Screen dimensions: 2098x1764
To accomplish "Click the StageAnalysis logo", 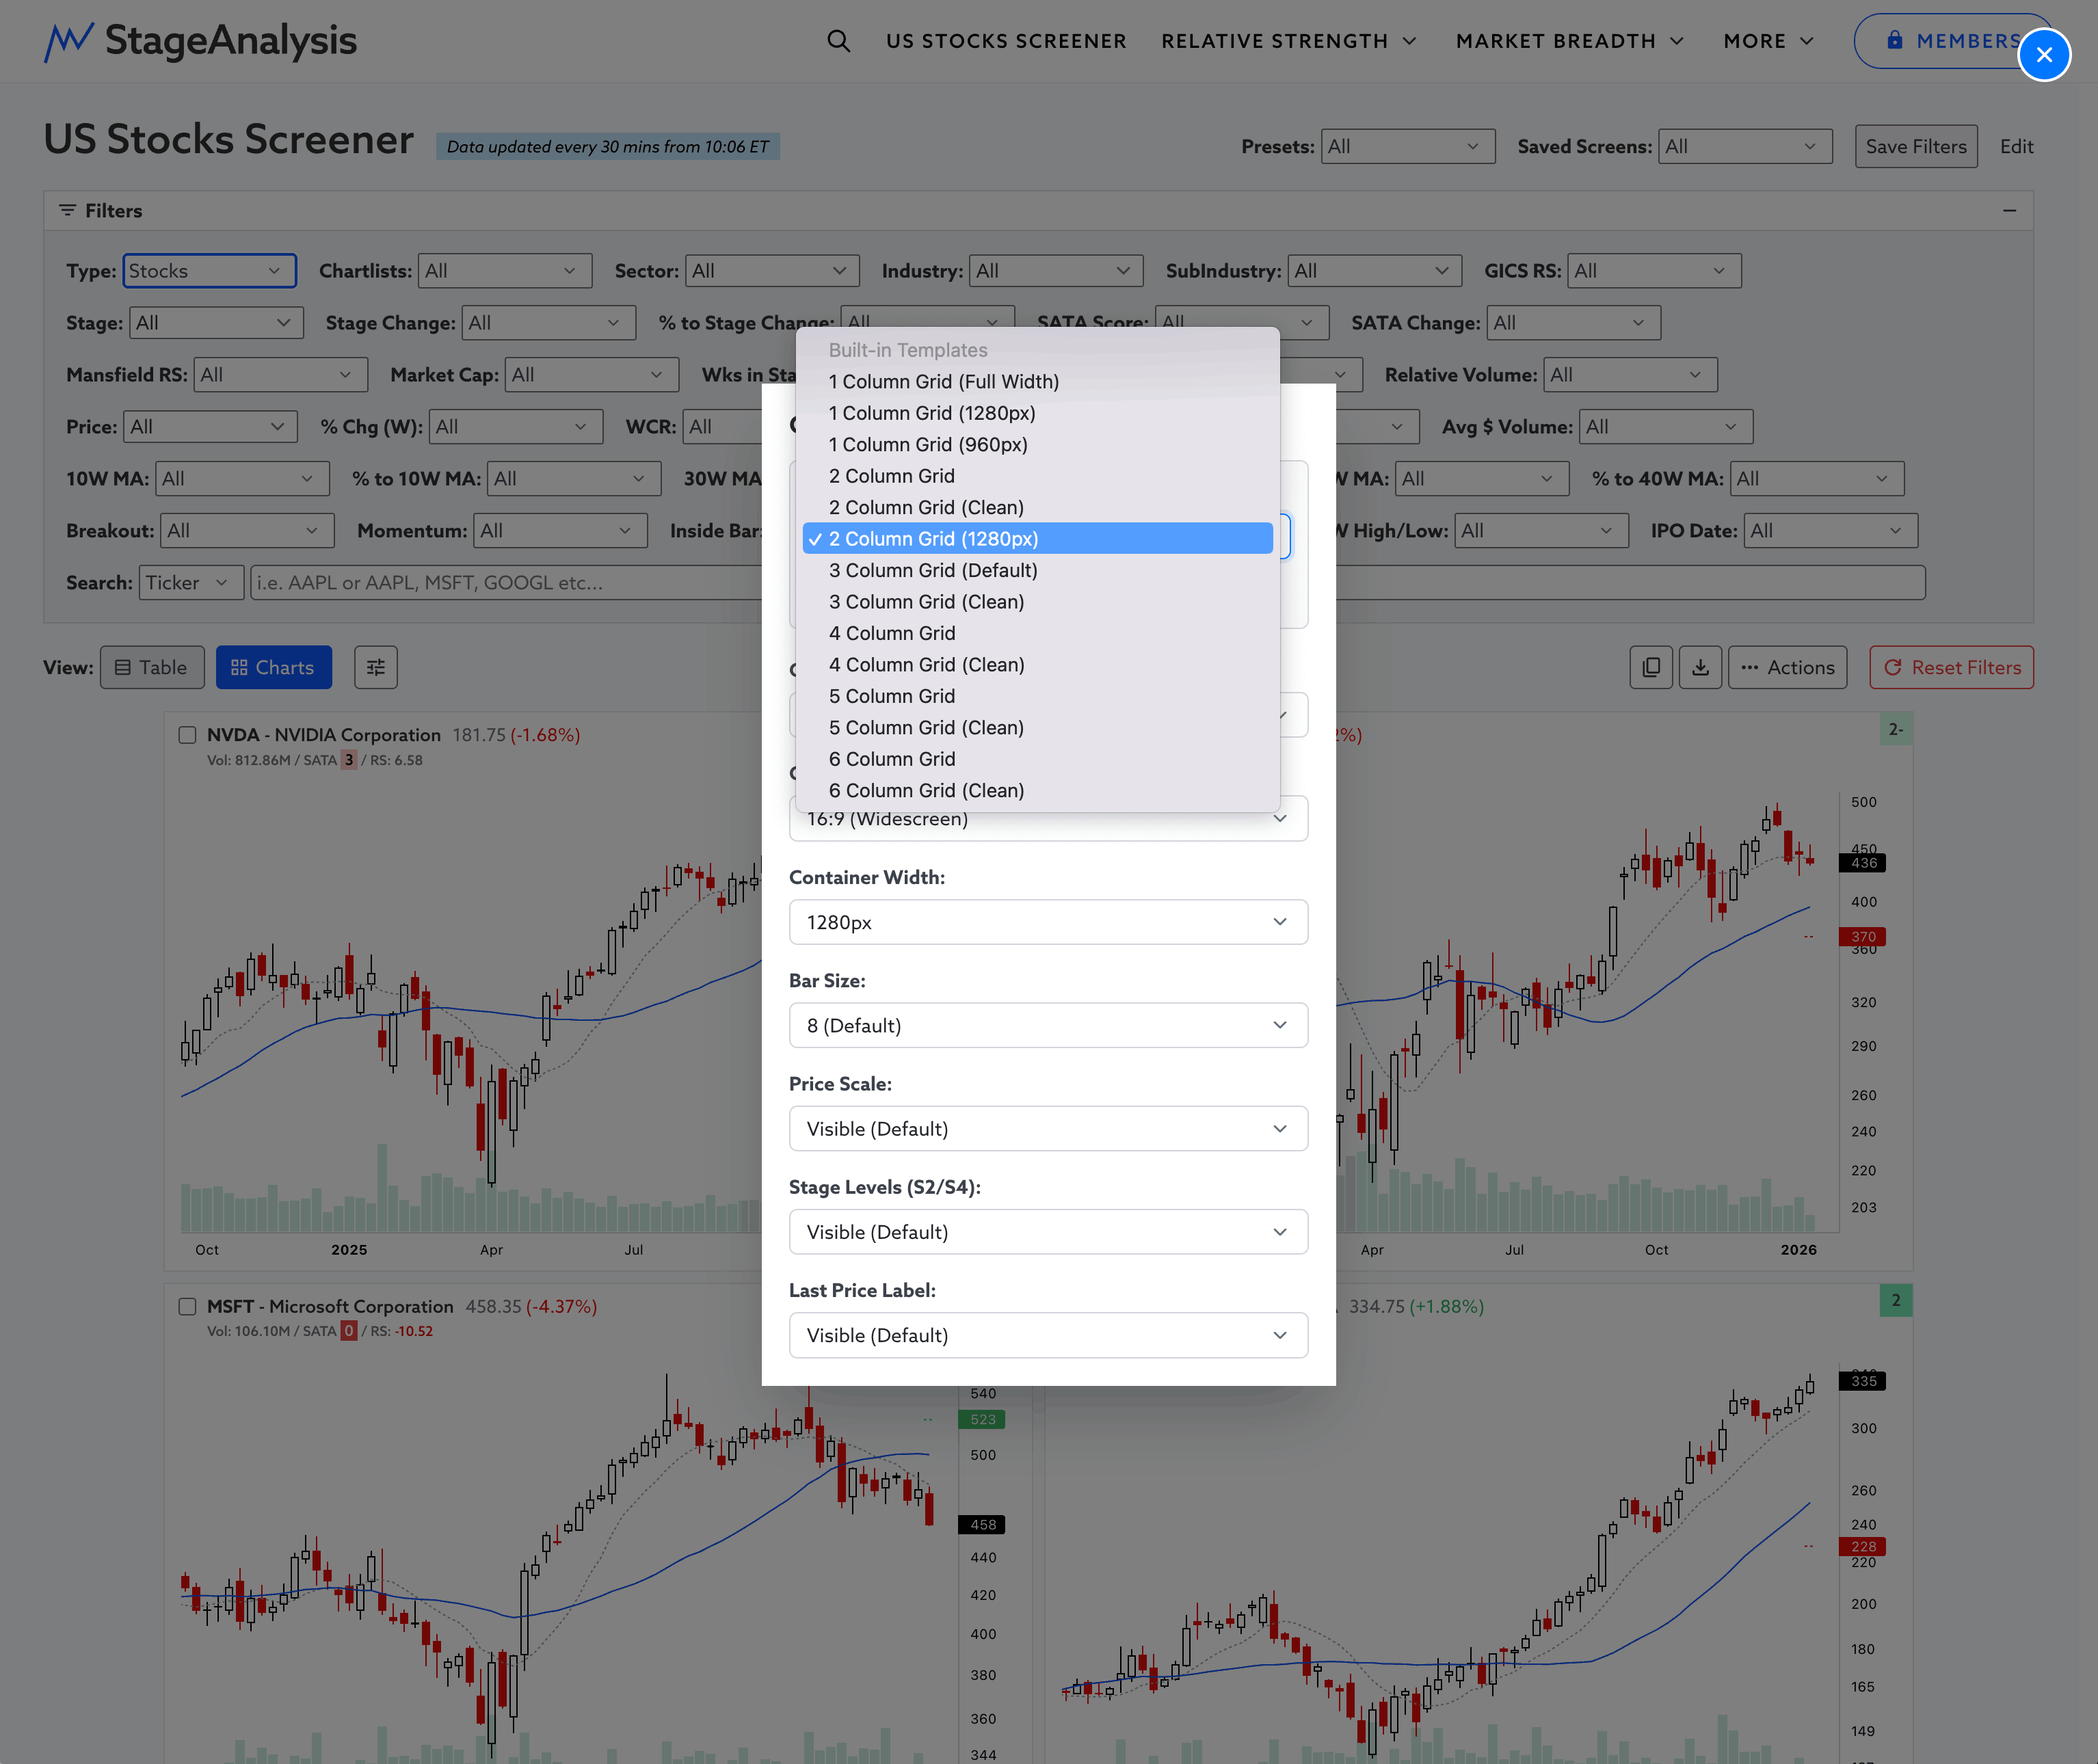I will coord(200,41).
